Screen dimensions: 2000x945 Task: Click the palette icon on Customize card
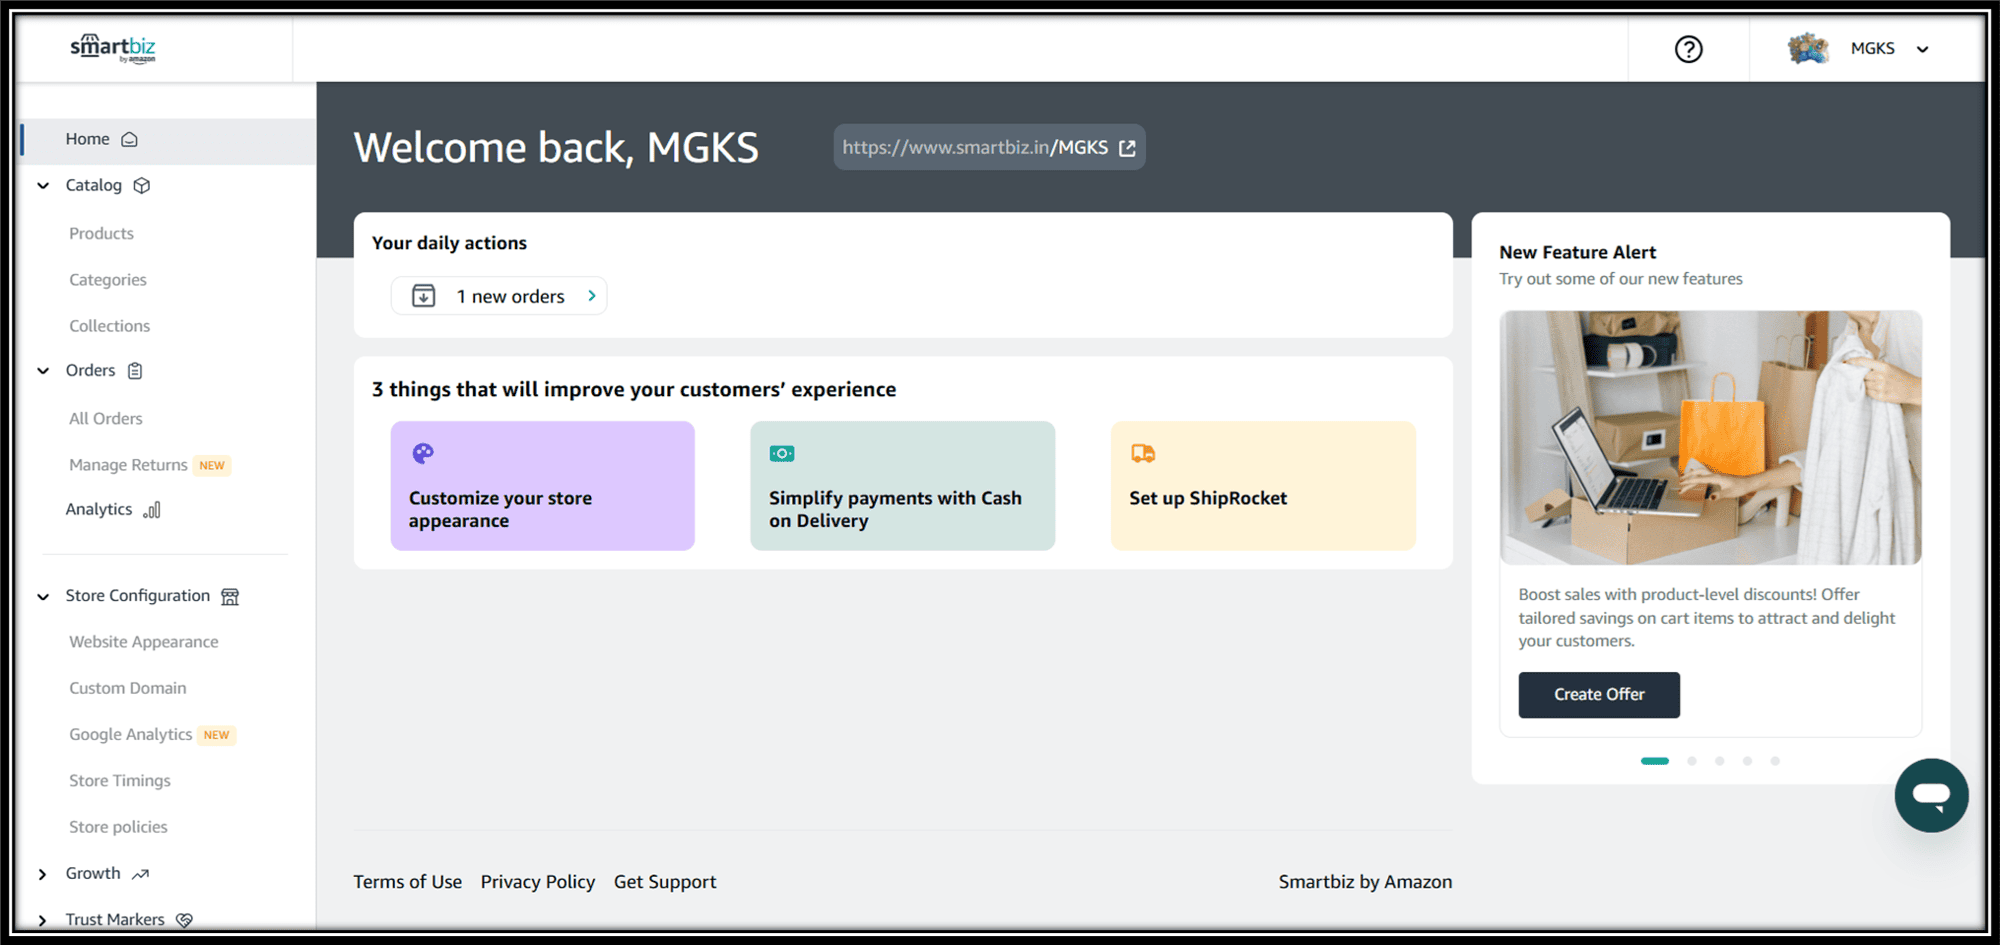(x=423, y=454)
